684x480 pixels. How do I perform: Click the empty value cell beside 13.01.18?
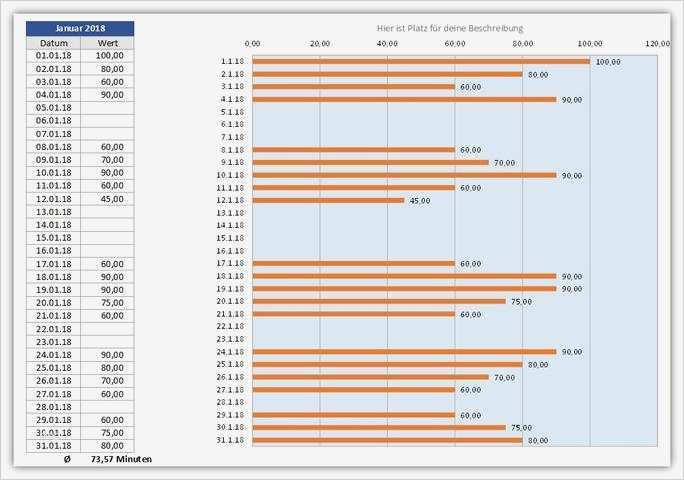tap(108, 212)
